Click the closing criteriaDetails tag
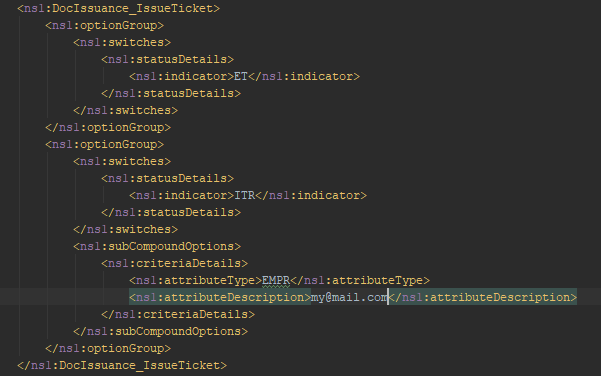Viewport: 601px width, 376px height. [x=178, y=314]
